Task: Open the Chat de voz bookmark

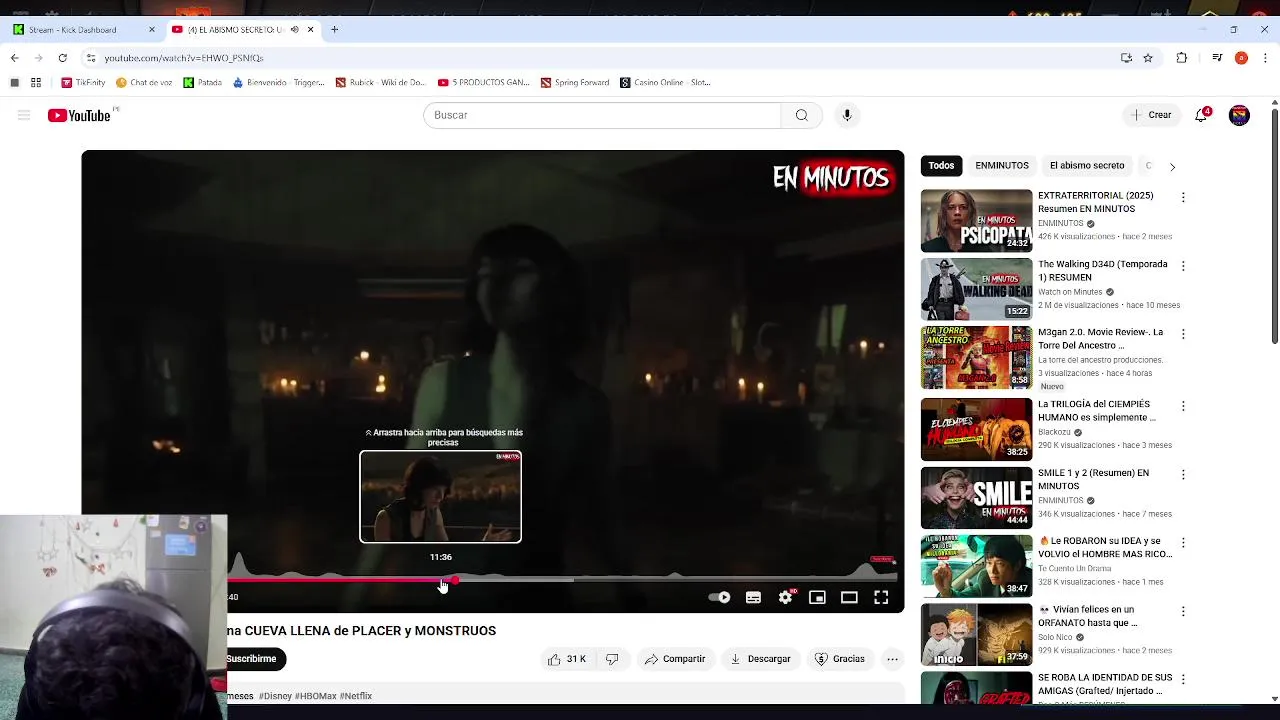Action: point(144,83)
